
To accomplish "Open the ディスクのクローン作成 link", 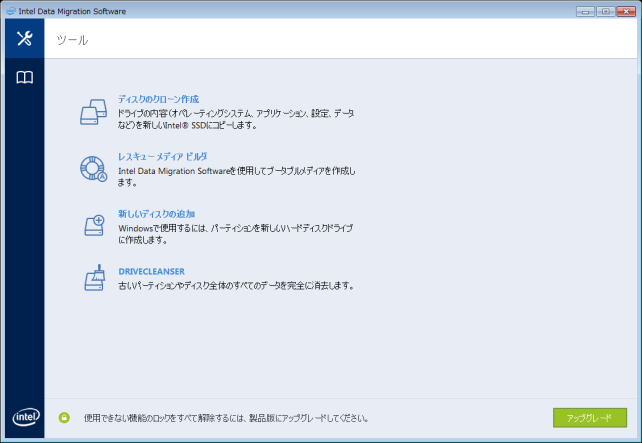I will click(x=158, y=99).
